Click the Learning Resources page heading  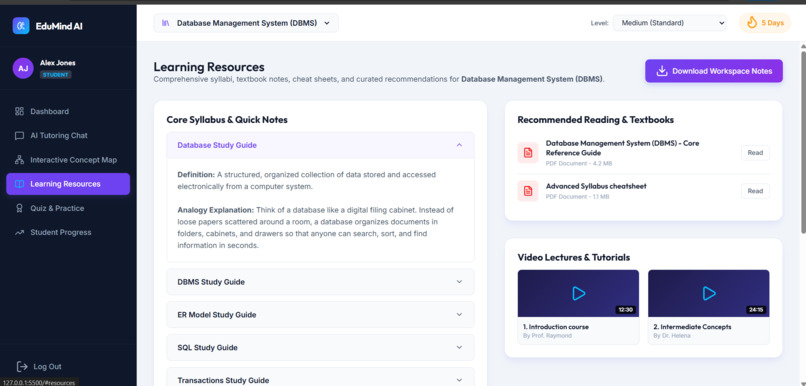click(x=209, y=67)
